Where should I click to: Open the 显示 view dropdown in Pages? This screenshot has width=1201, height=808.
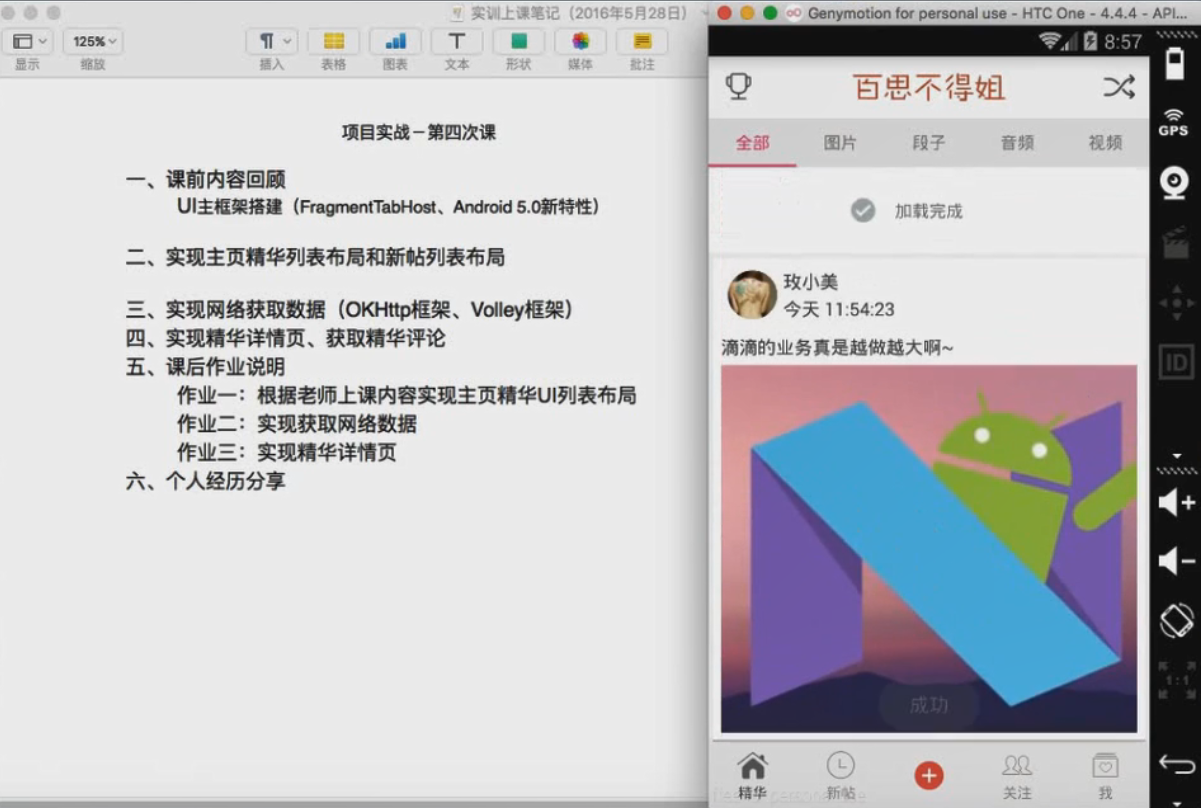pyautogui.click(x=27, y=41)
